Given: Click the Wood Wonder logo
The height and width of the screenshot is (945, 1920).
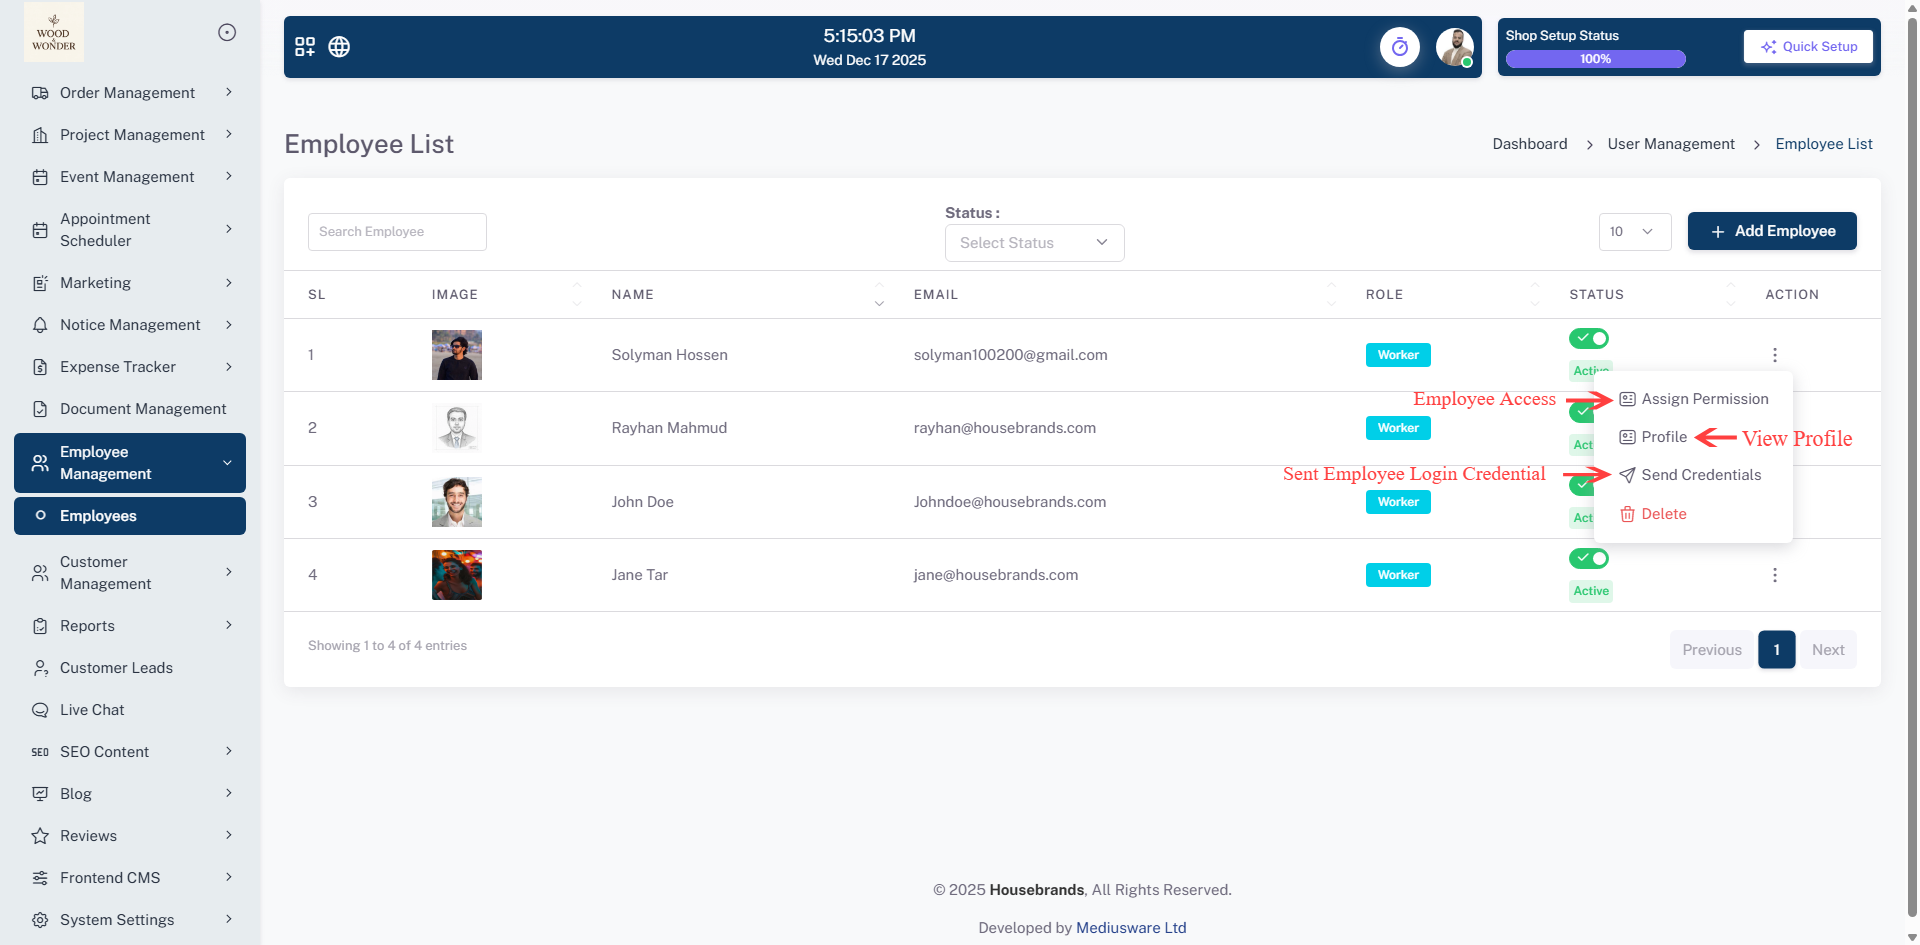Looking at the screenshot, I should pos(54,32).
